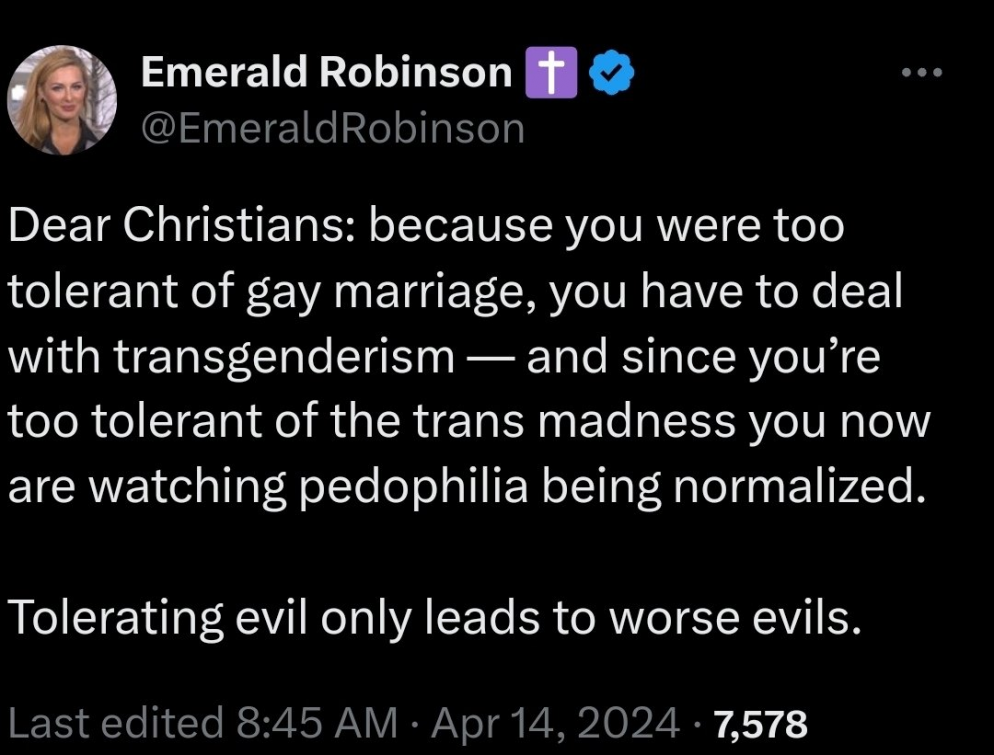Viewport: 994px width, 755px height.
Task: Open the three-dot more options menu
Action: pyautogui.click(x=922, y=73)
